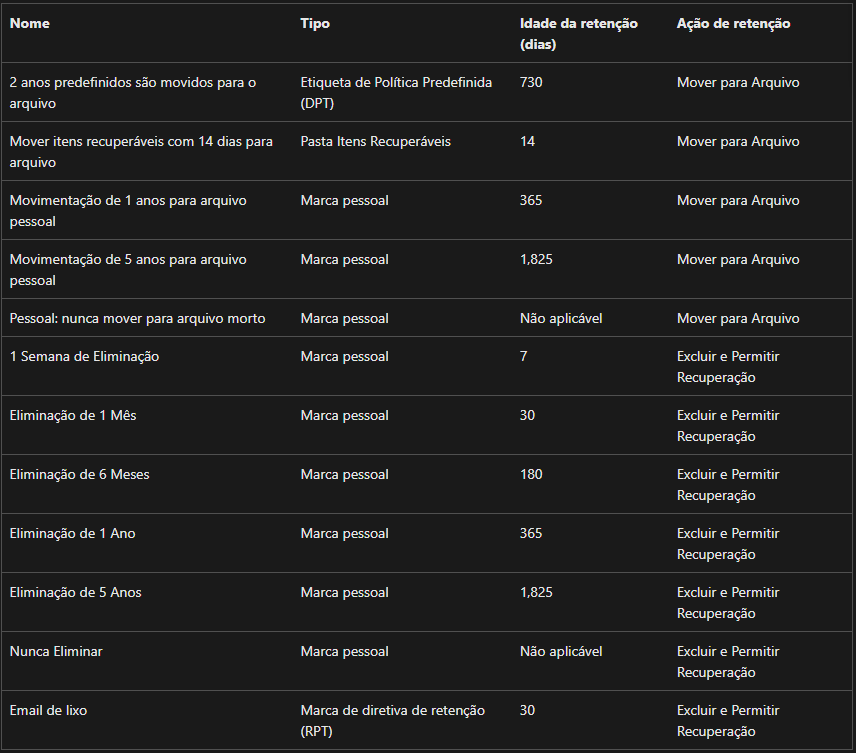Click Marca de diretiva de retenção (RPT)
The height and width of the screenshot is (753, 856).
[393, 720]
